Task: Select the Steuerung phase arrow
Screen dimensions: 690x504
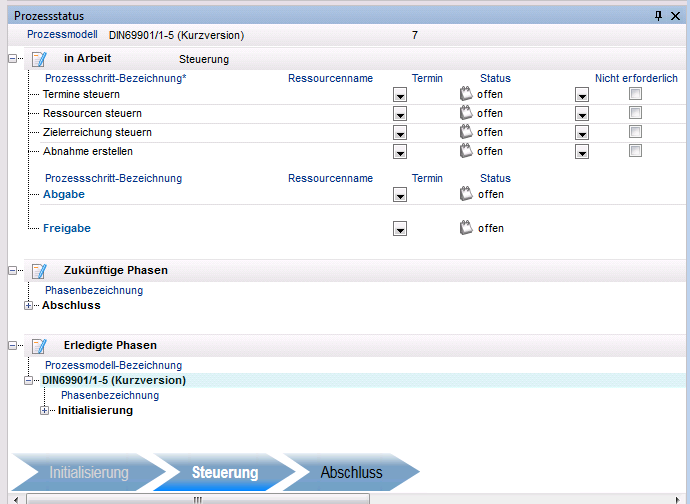Action: pos(224,472)
